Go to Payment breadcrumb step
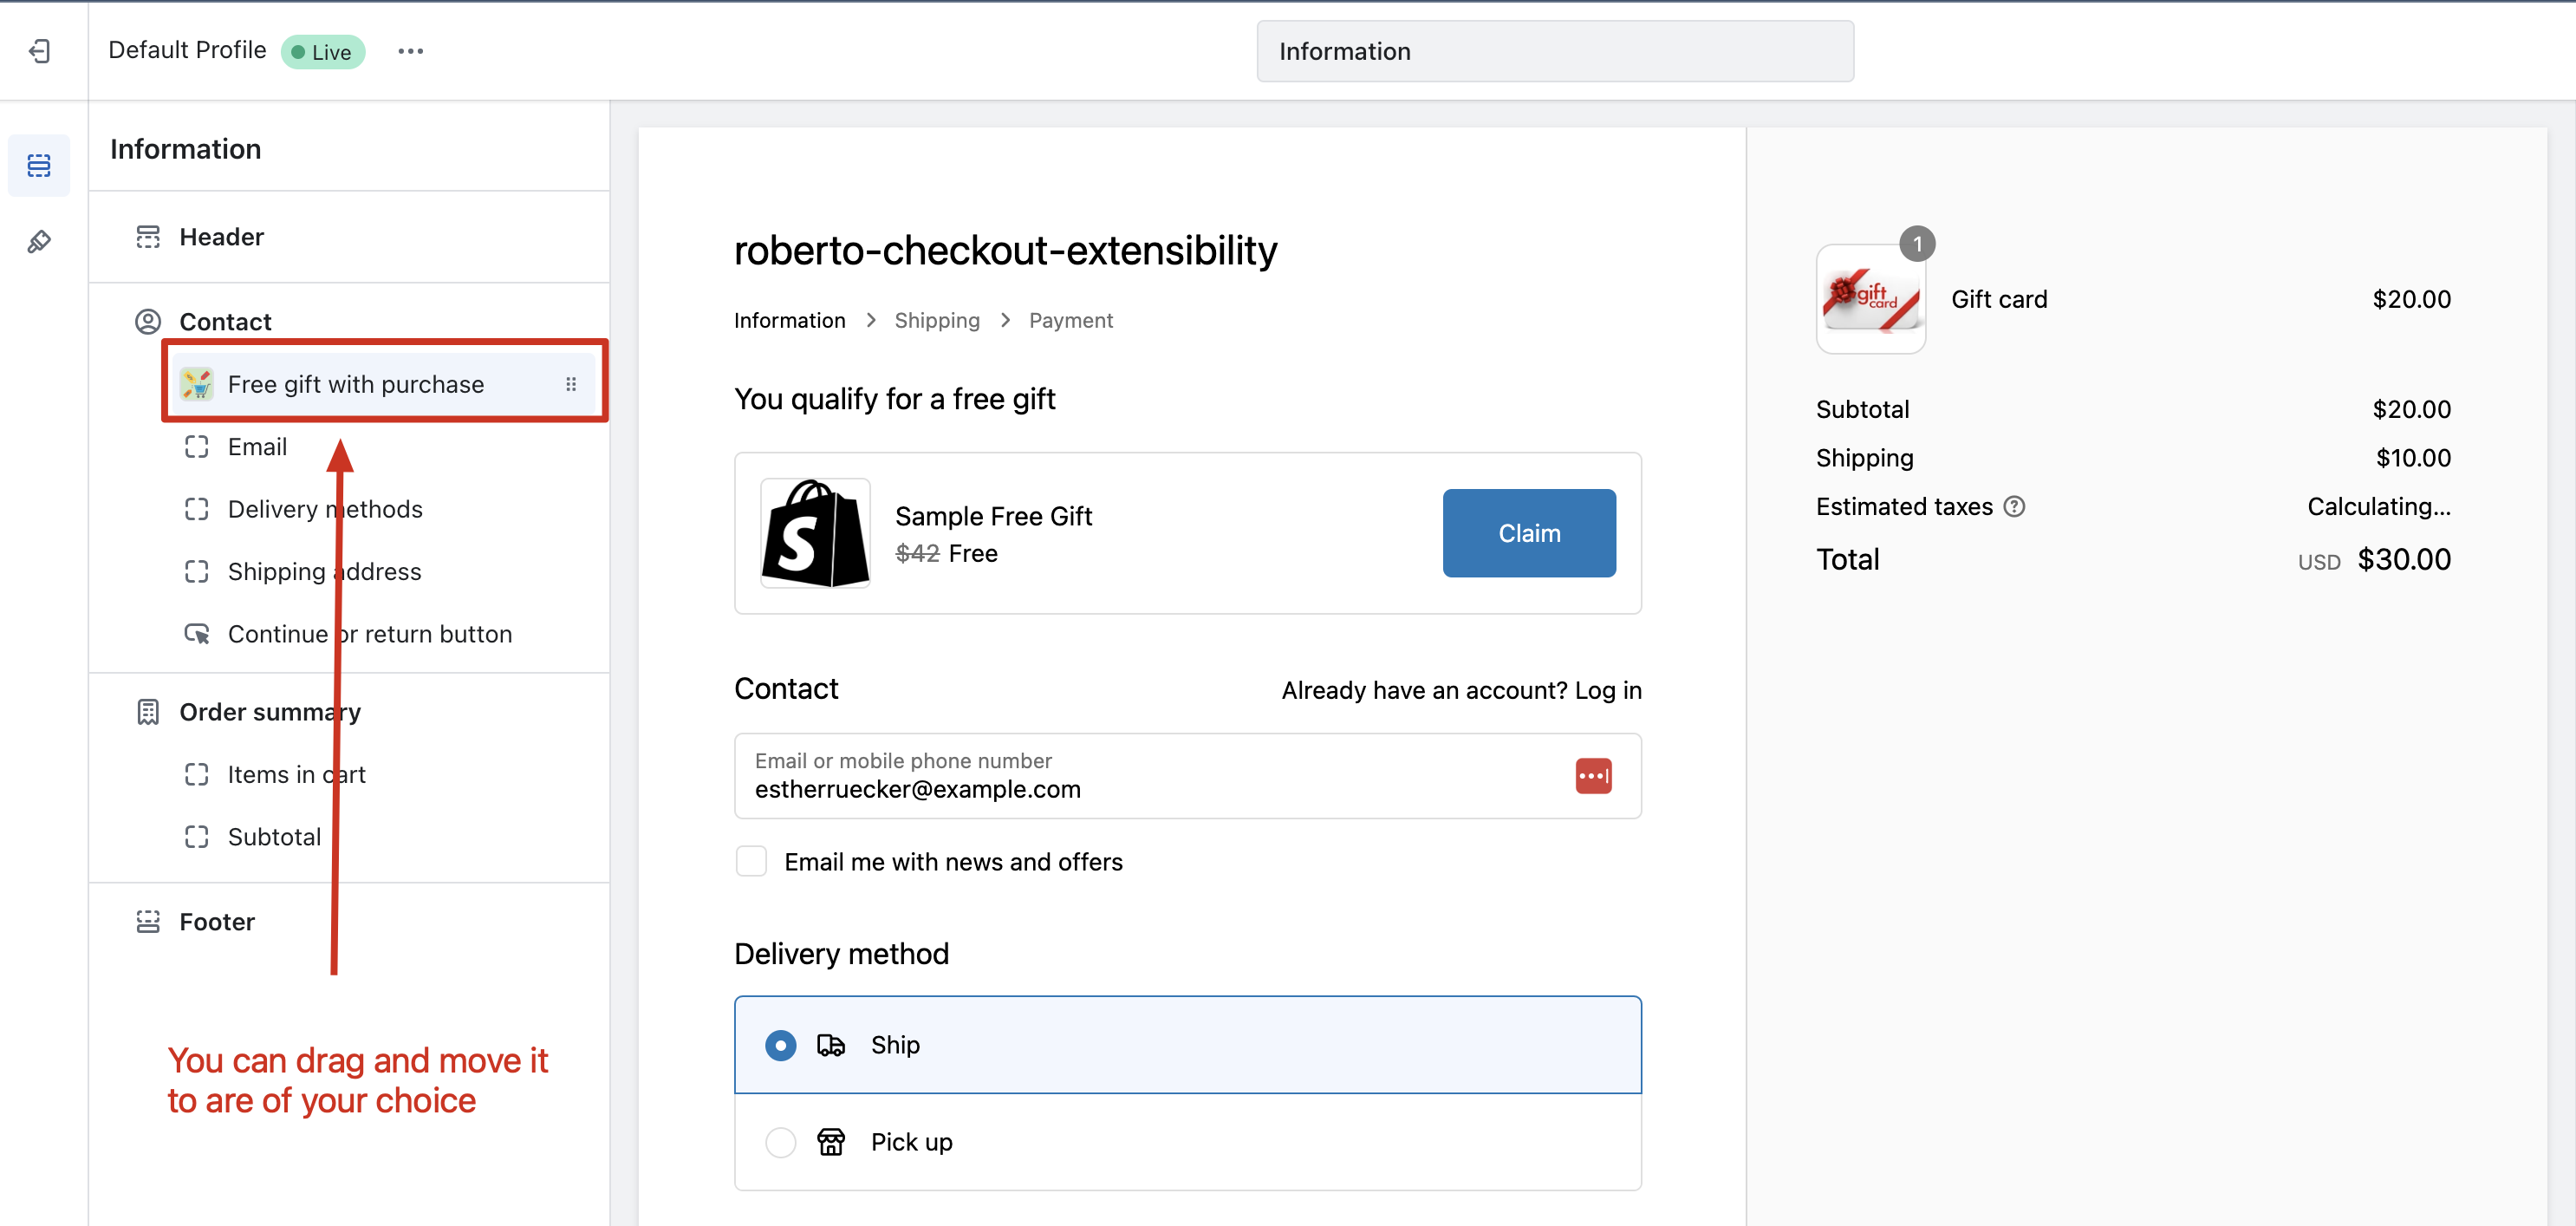Screen dimensions: 2576x1226 point(1070,320)
